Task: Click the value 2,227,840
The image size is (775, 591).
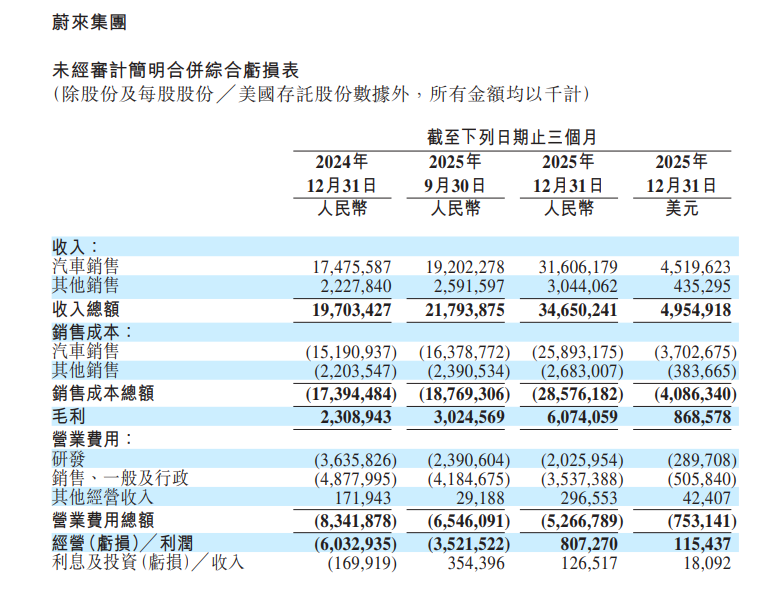Action: (x=356, y=287)
